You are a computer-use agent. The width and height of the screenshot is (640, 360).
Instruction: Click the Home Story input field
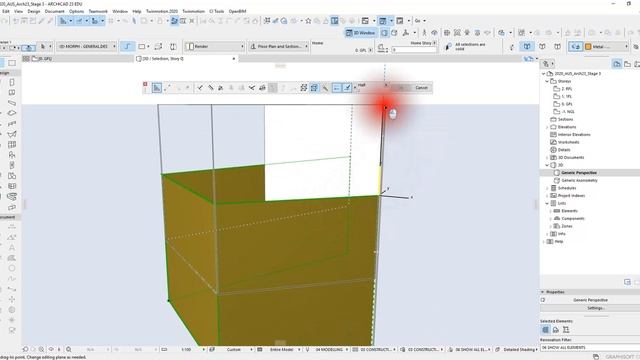point(413,49)
